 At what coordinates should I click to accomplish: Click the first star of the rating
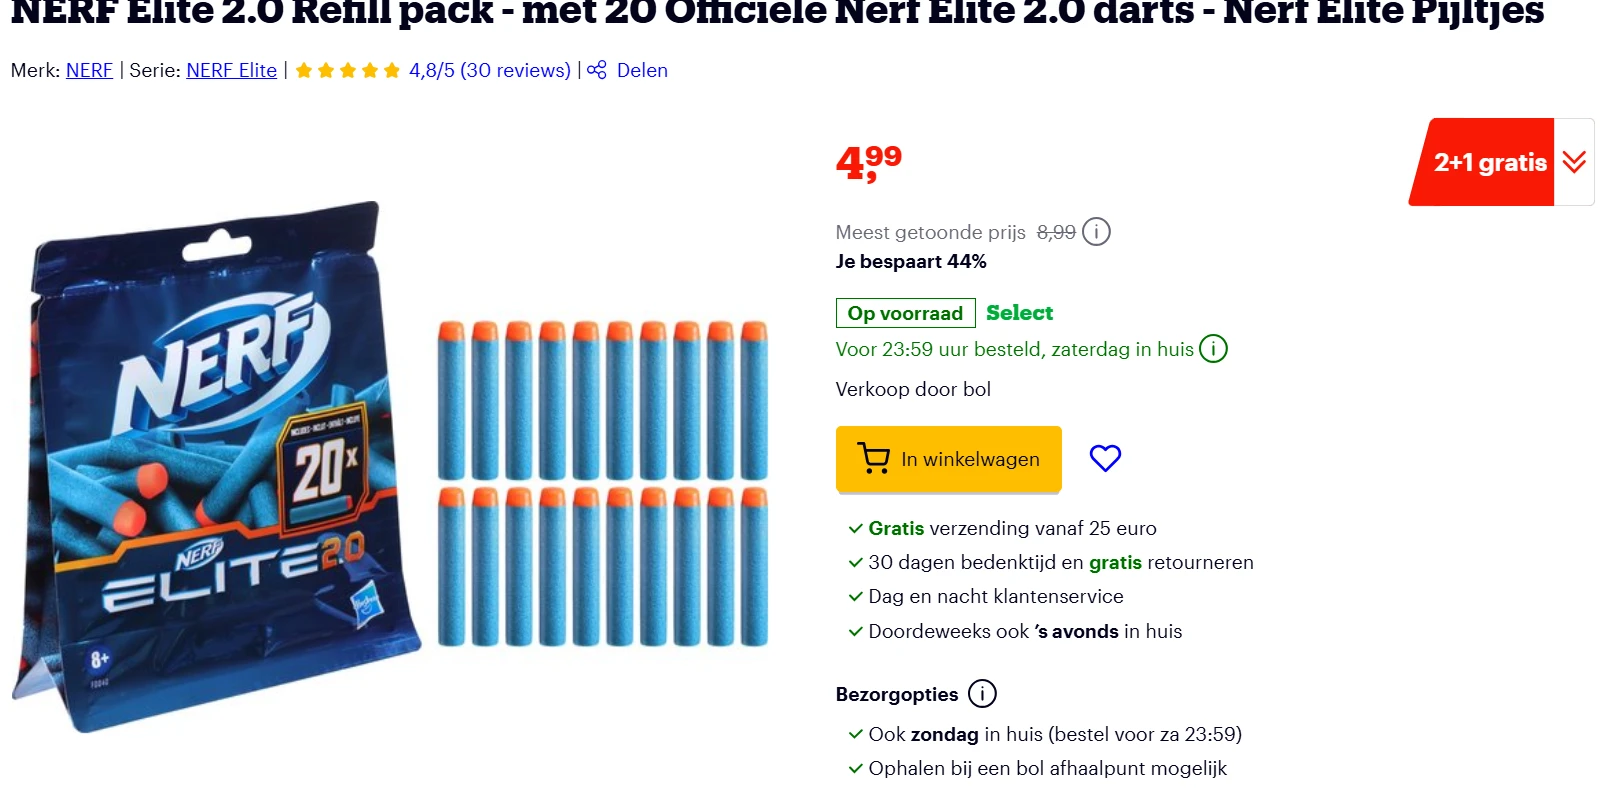(x=305, y=70)
